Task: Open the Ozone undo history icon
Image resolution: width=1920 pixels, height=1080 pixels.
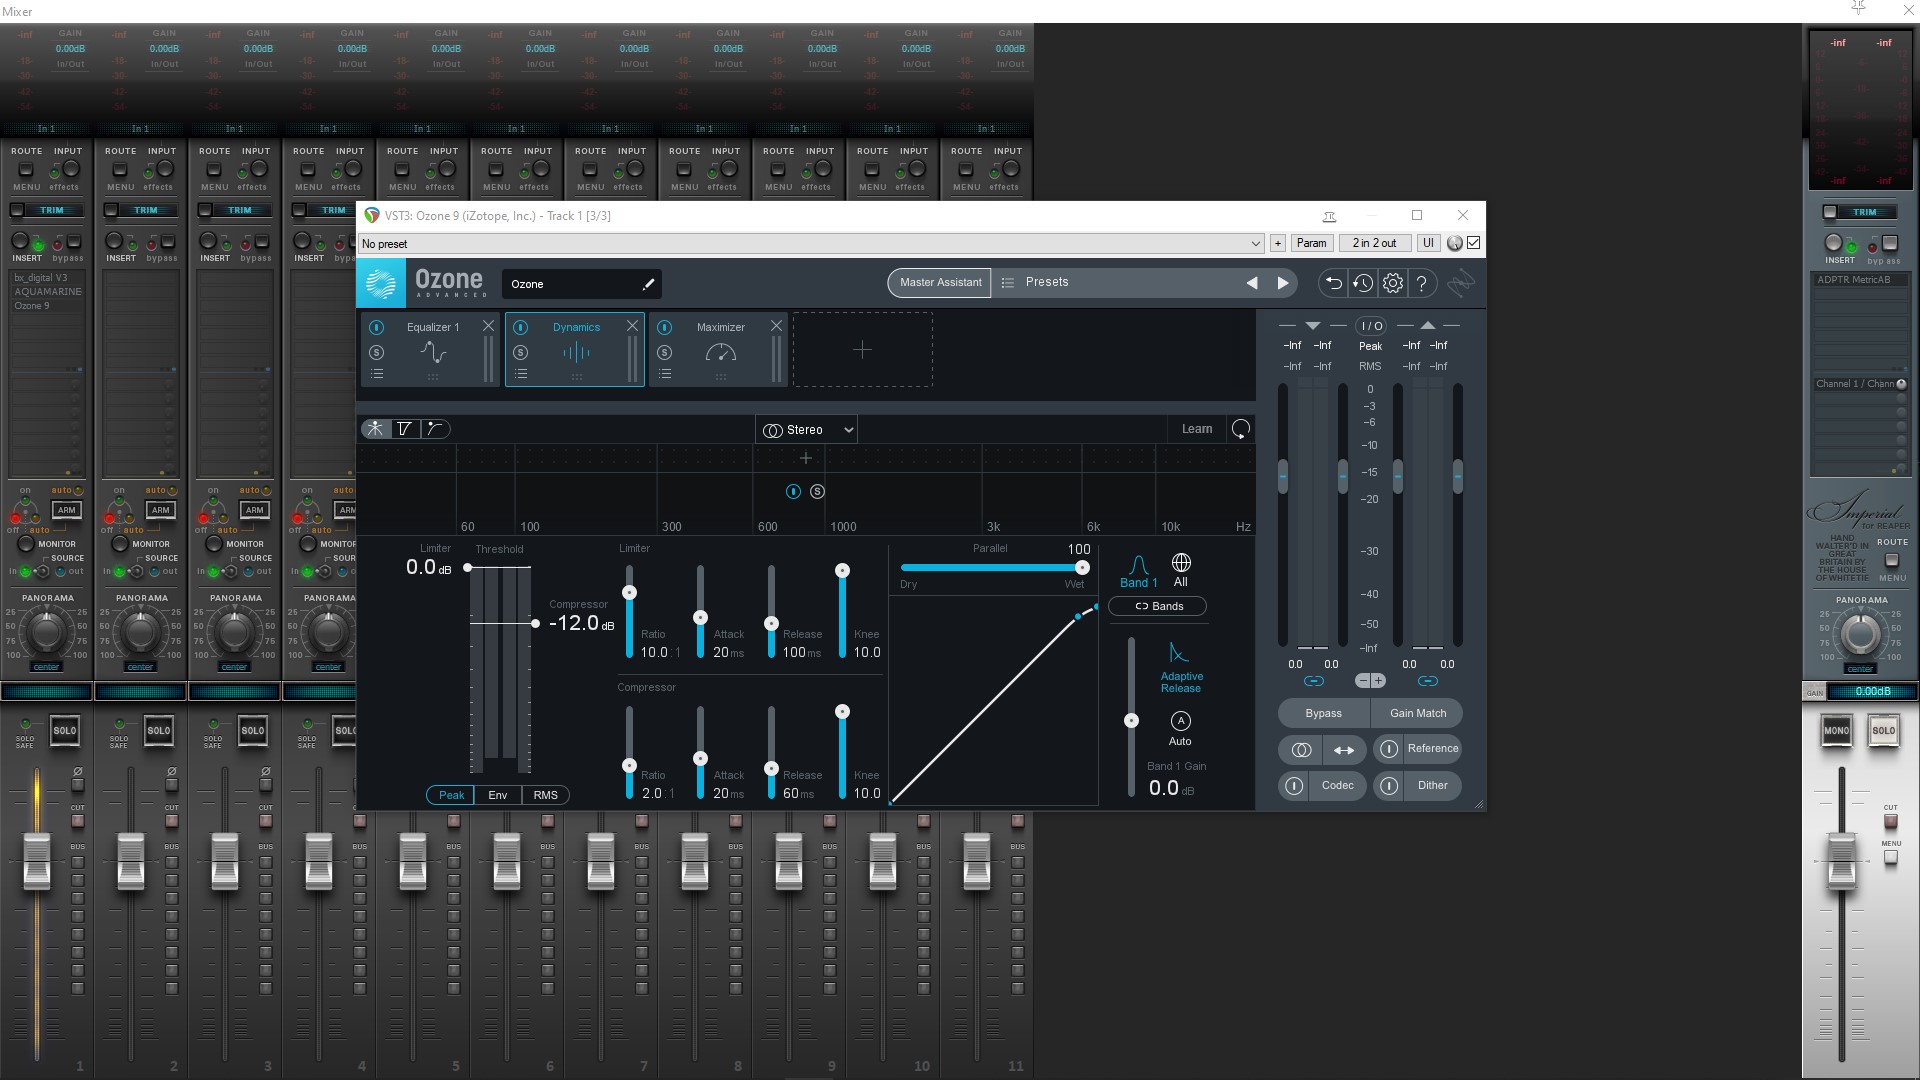Action: 1363,283
